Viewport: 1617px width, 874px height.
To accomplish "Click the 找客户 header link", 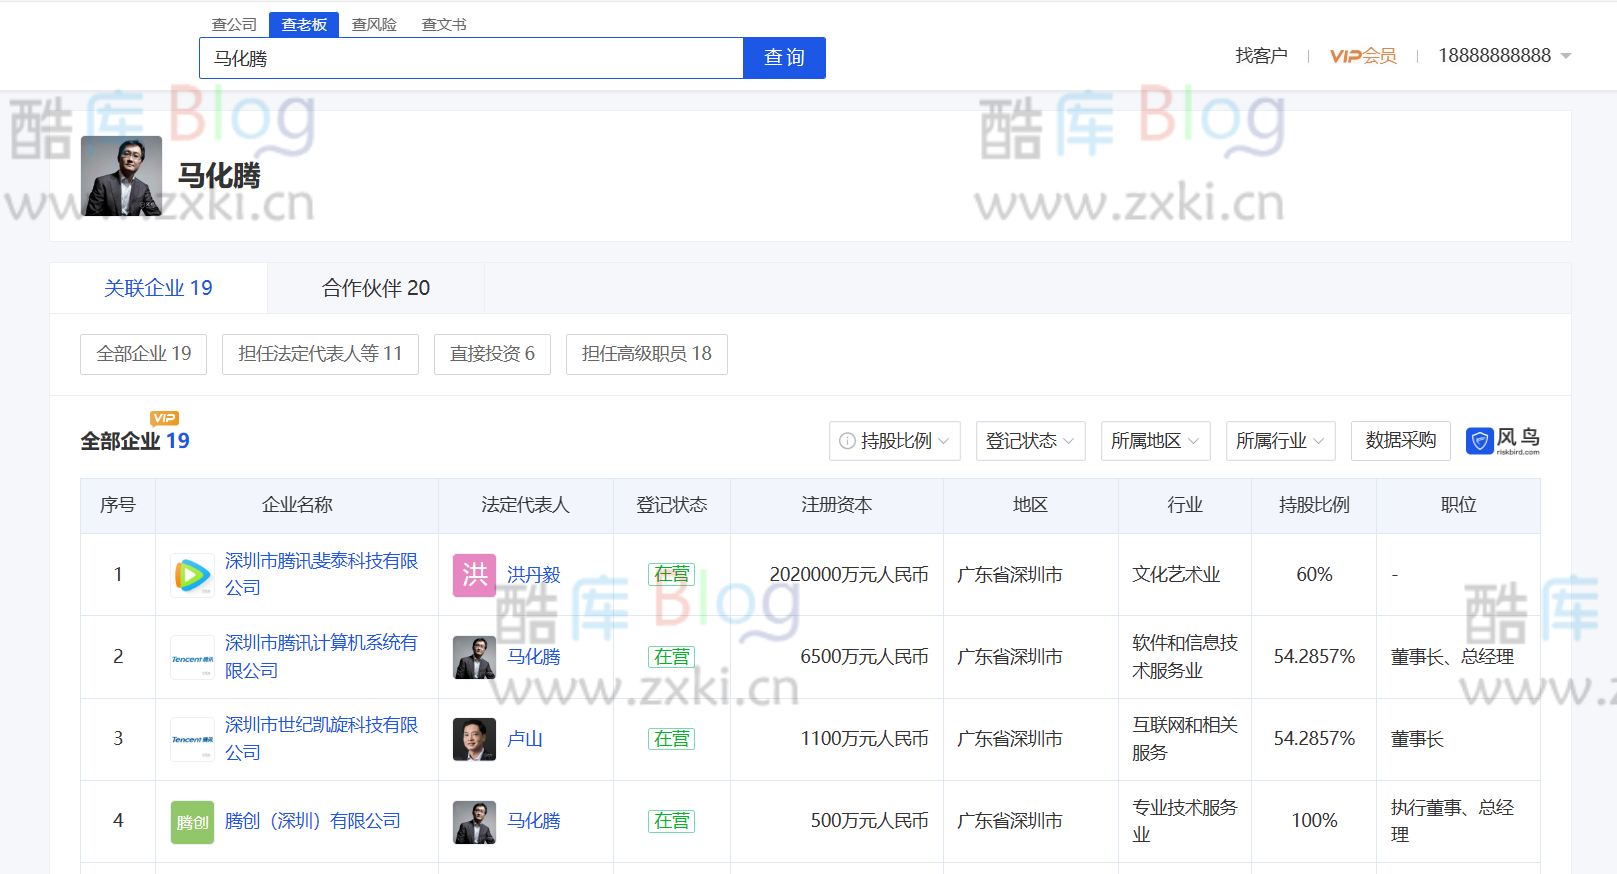I will pos(1261,56).
